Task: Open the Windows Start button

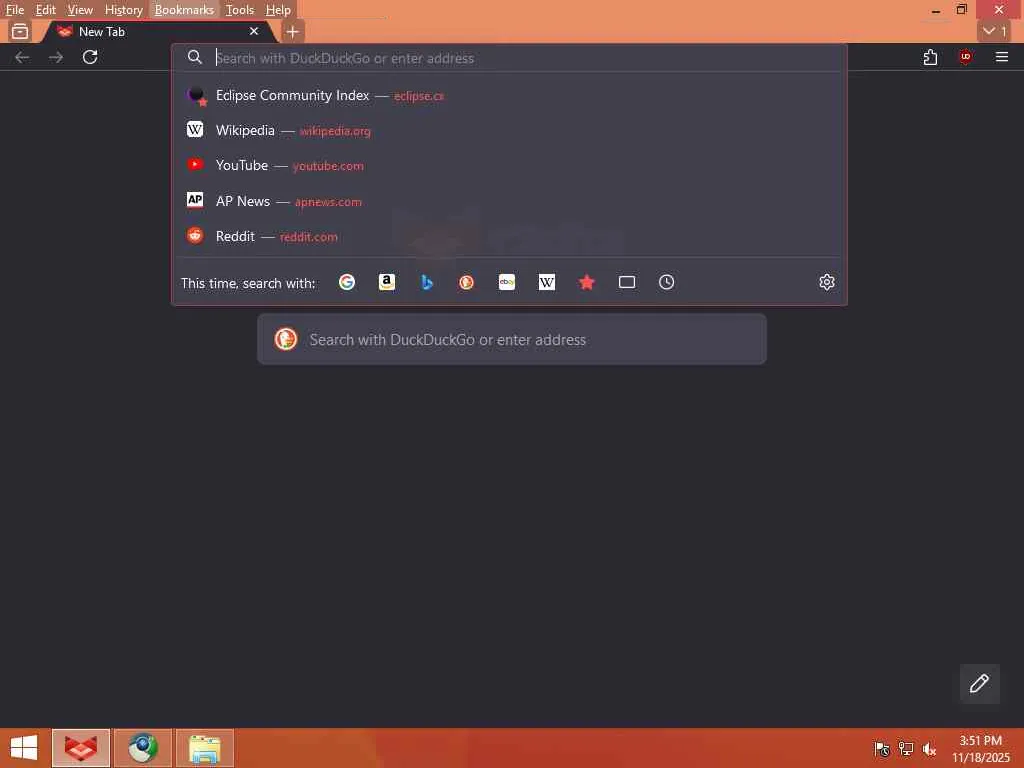Action: pos(24,748)
